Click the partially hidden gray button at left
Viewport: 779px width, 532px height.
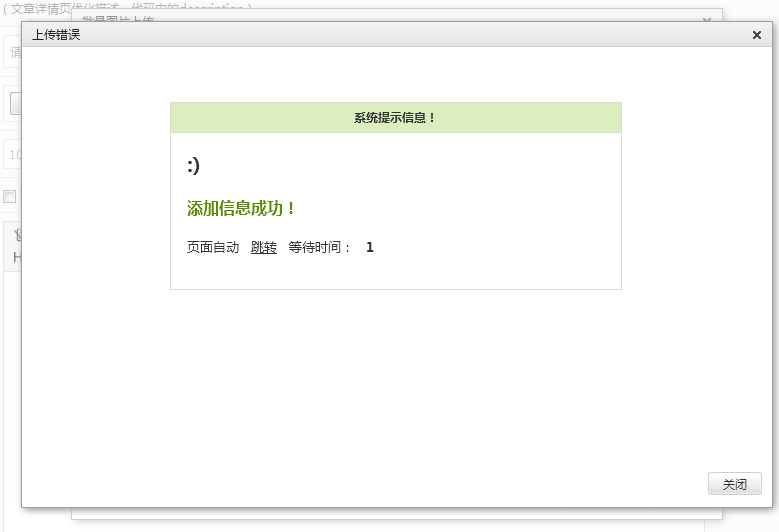(15, 103)
